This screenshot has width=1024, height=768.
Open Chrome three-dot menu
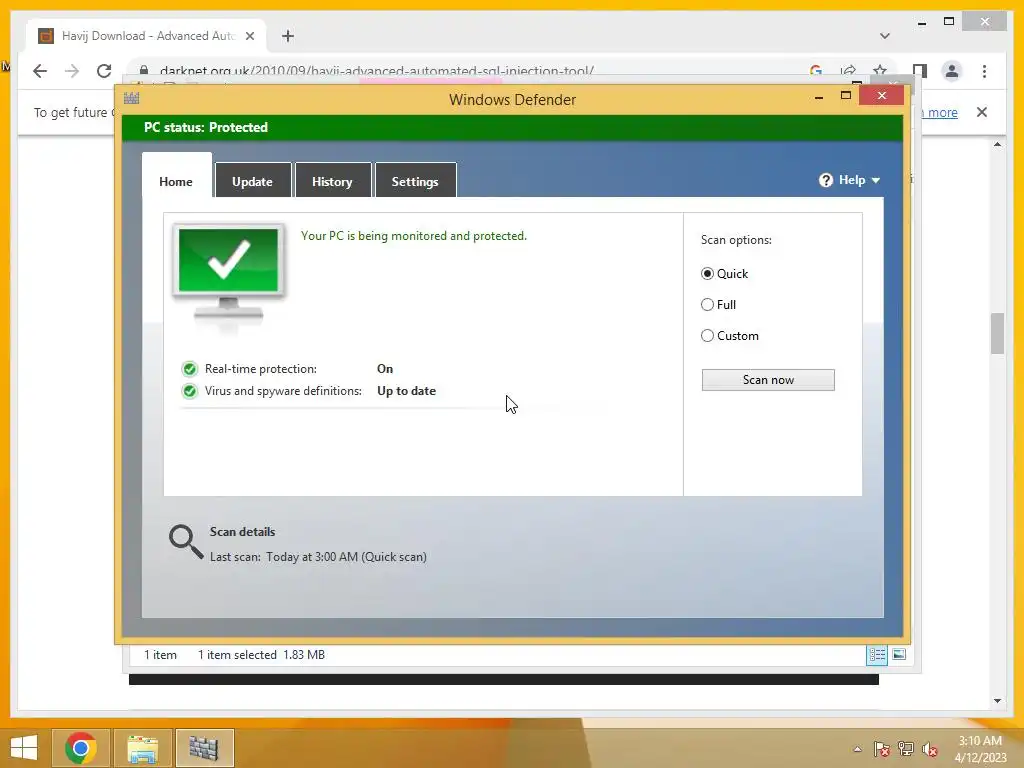984,71
